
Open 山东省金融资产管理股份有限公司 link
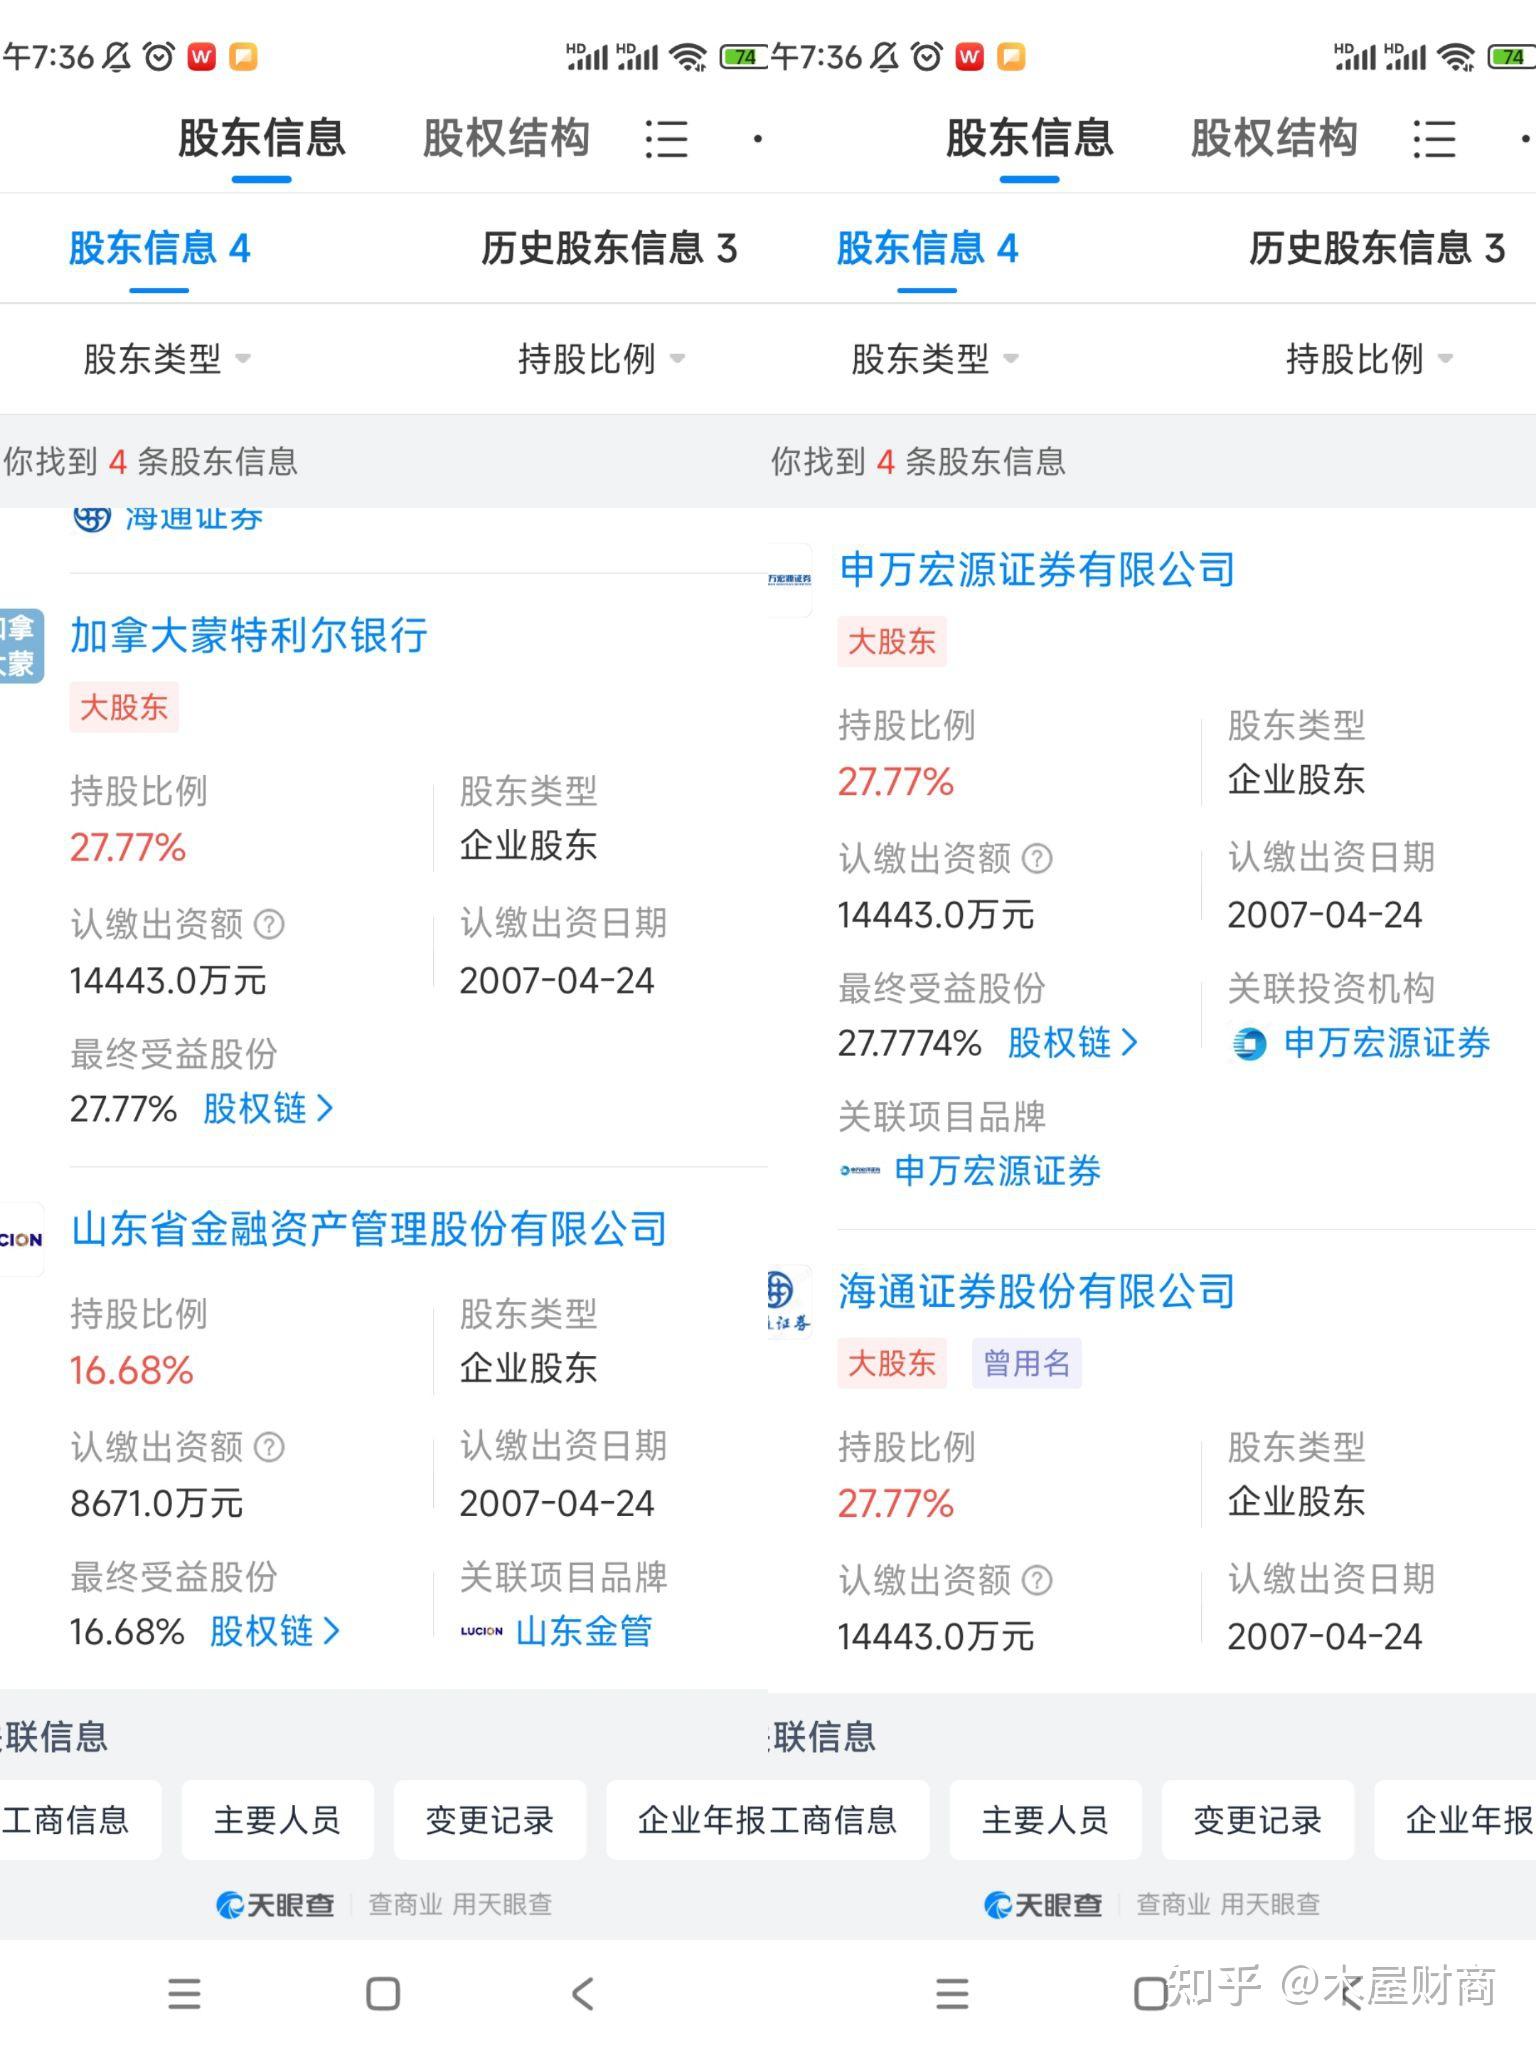coord(369,1229)
